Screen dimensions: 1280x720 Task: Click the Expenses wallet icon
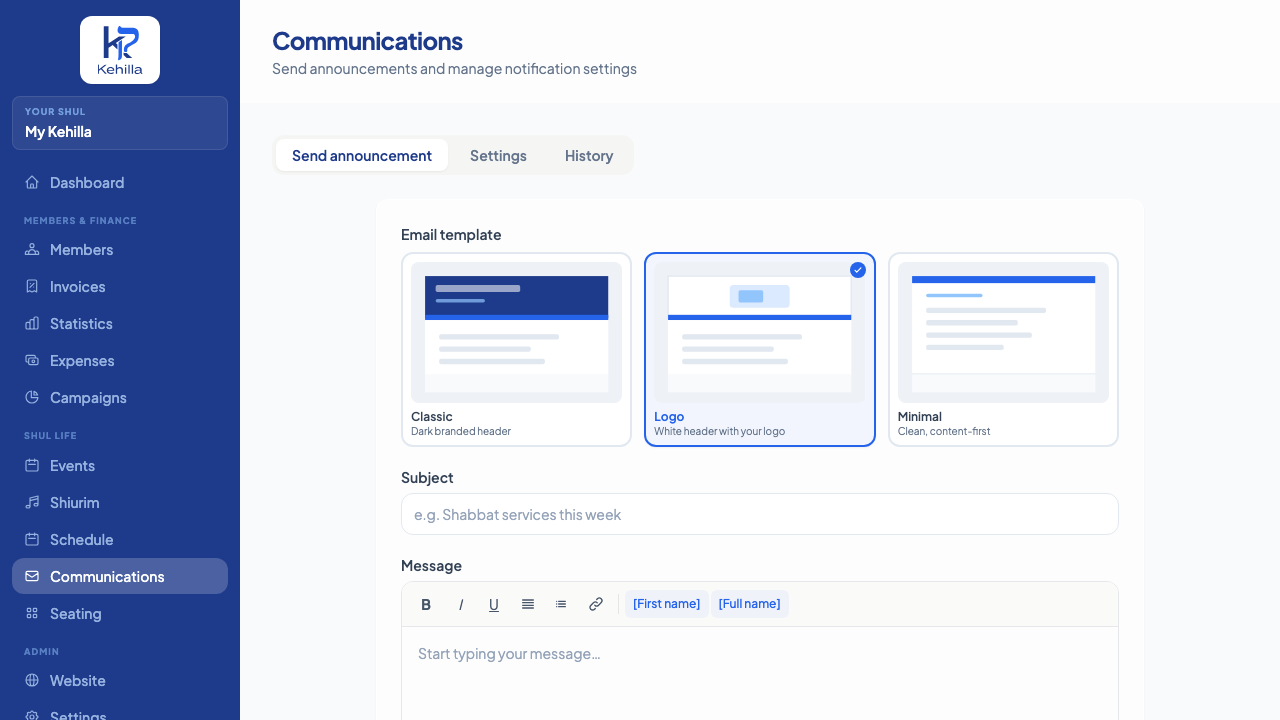32,360
